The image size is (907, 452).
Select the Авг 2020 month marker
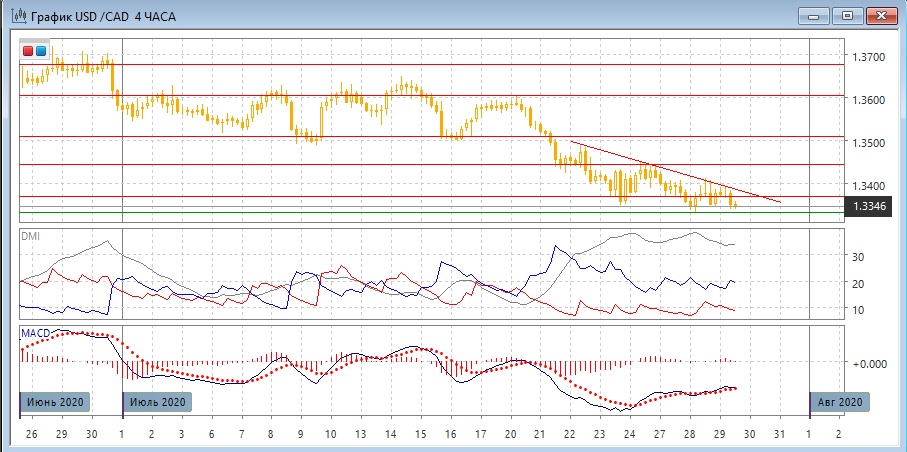pyautogui.click(x=840, y=402)
